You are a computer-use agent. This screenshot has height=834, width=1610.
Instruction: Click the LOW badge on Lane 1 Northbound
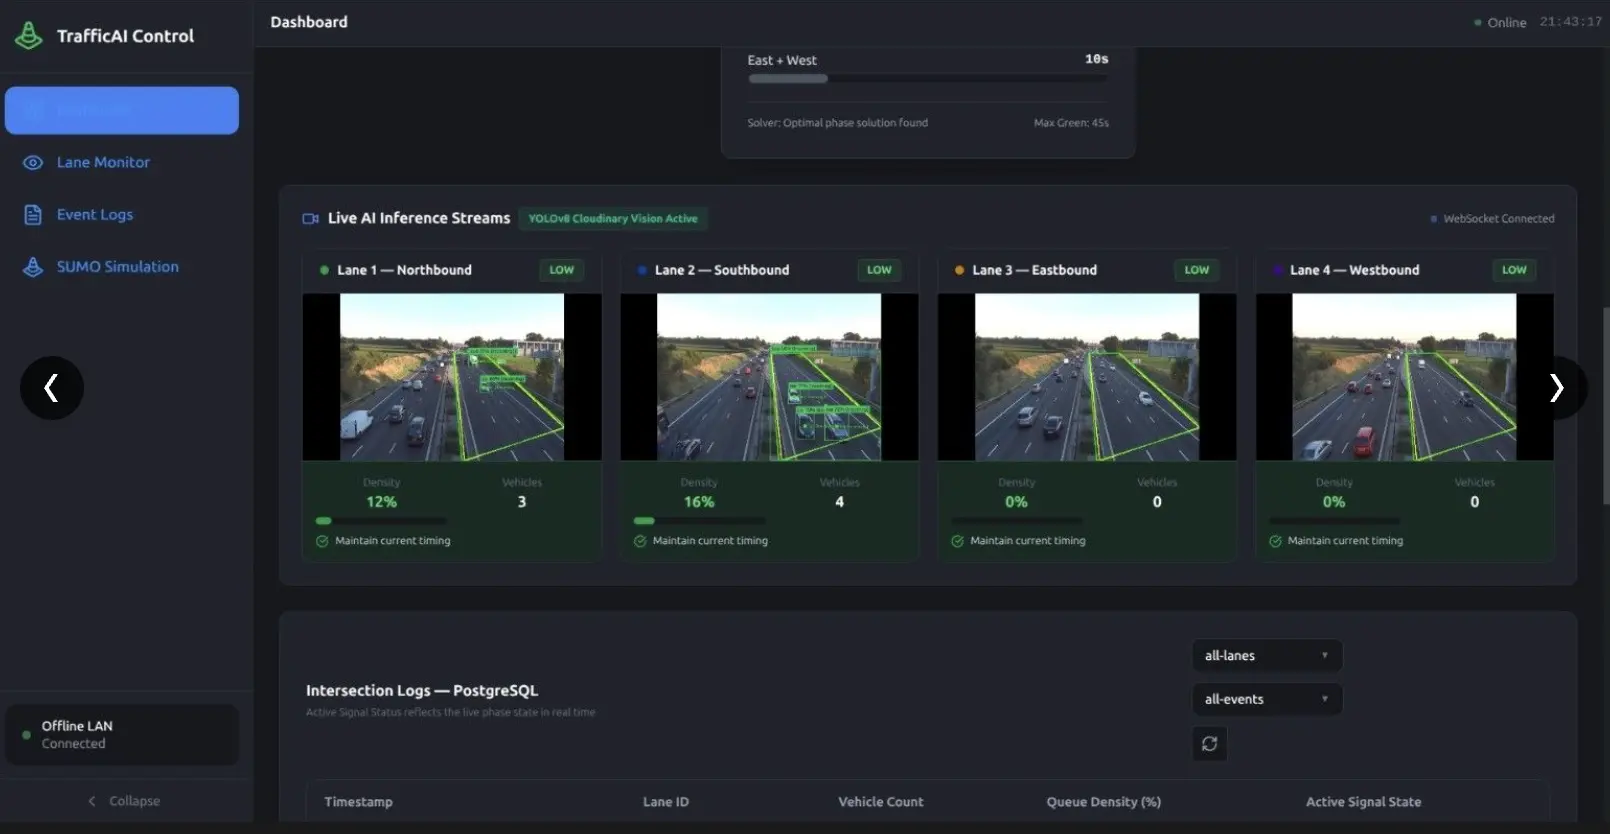(562, 270)
